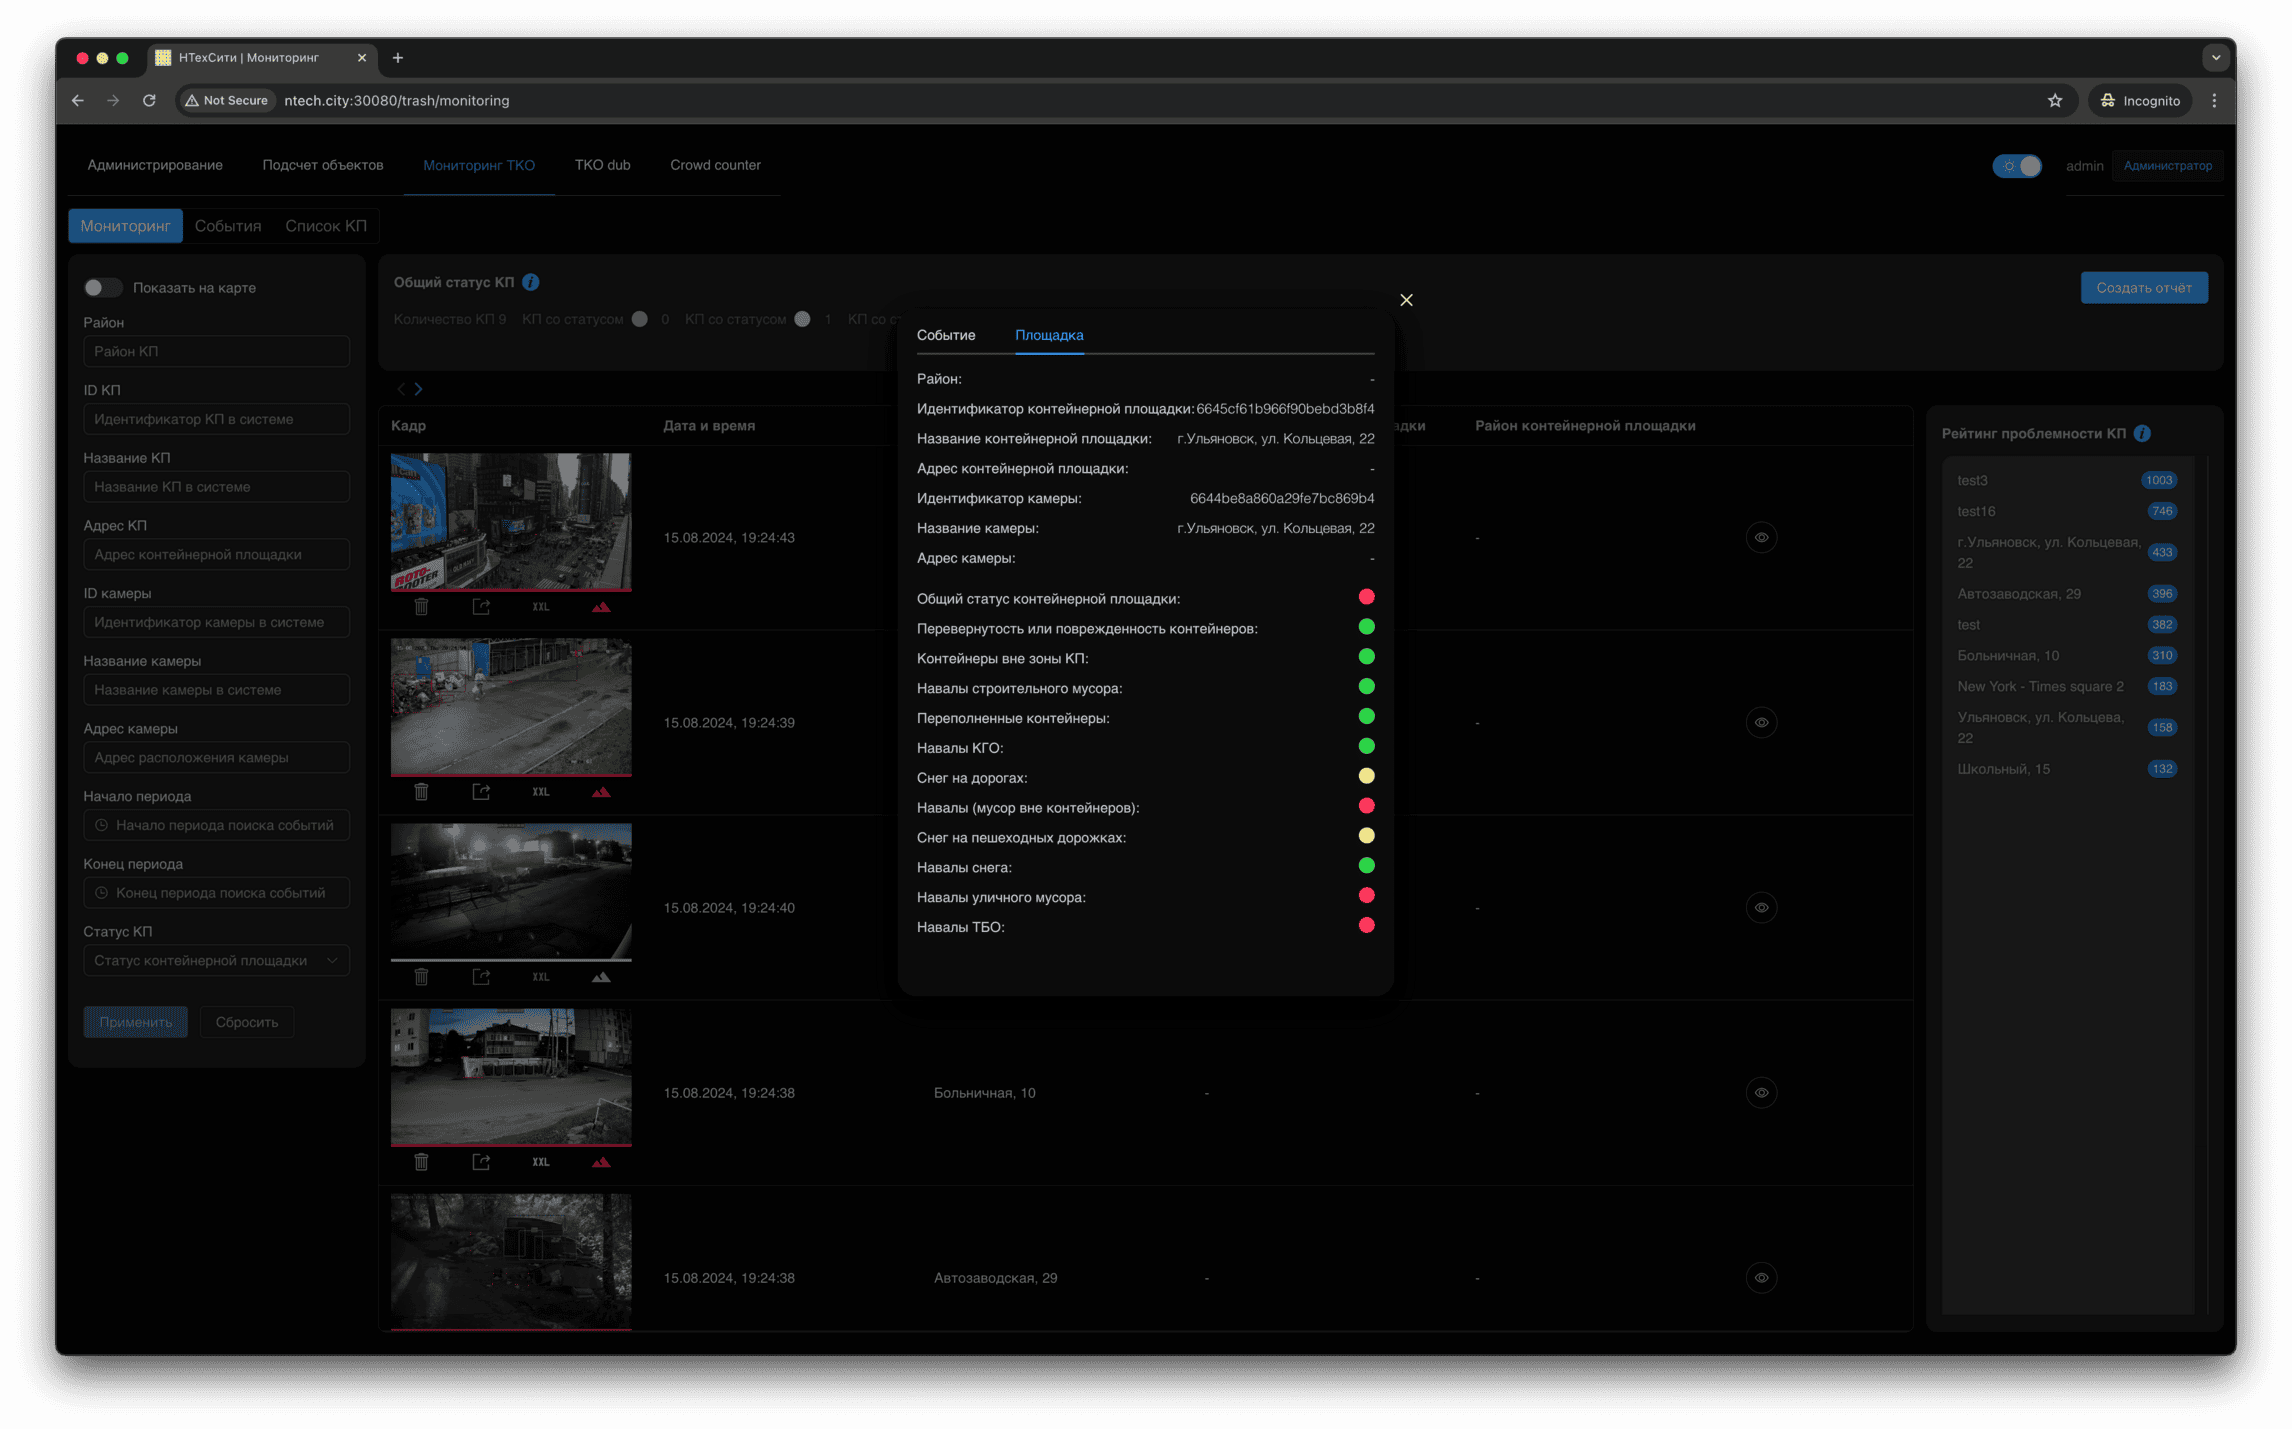Click XXL icon under the 19:24:40 frame
The image size is (2292, 1429).
point(541,977)
